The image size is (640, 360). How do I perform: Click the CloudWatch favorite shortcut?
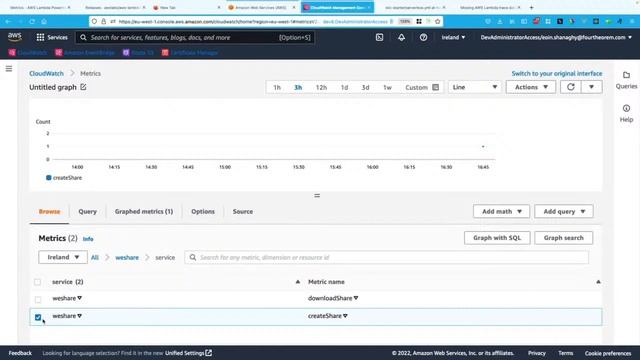[x=28, y=53]
